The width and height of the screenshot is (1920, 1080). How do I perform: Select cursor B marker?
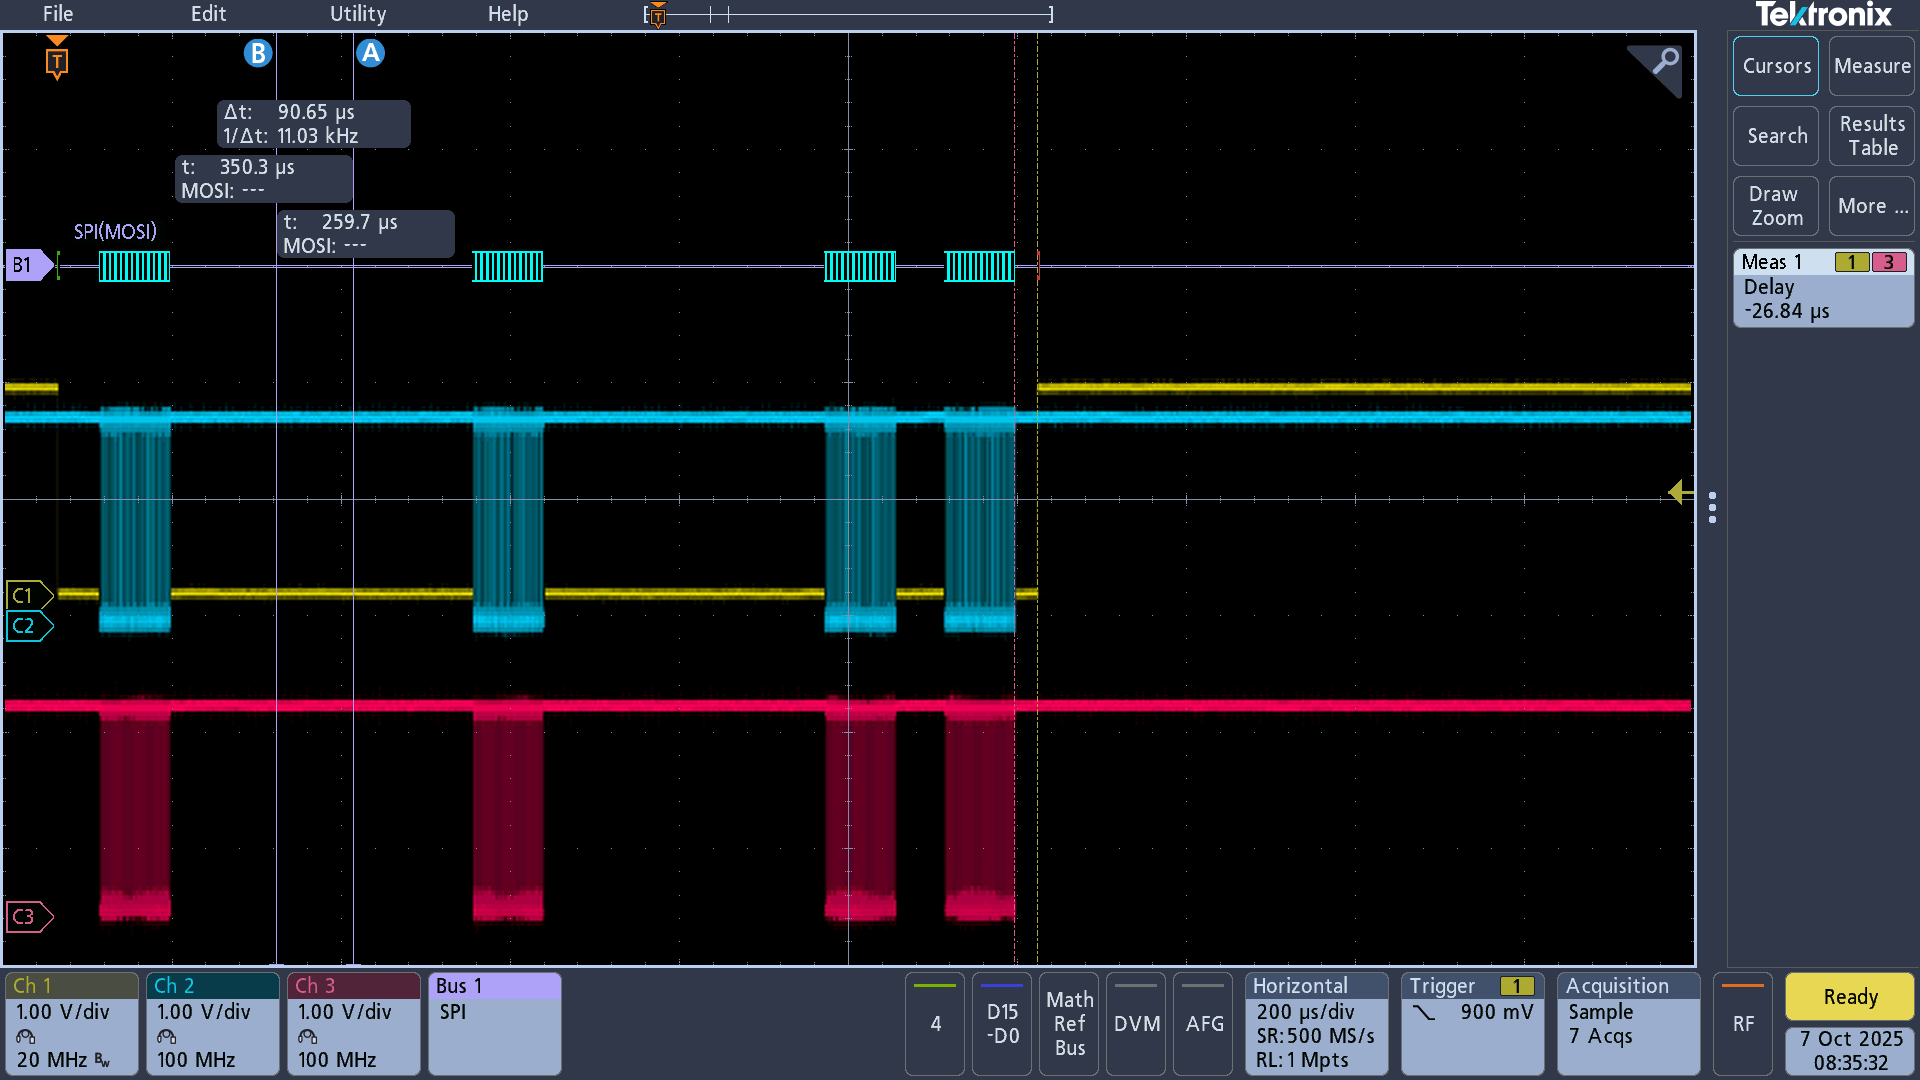click(x=258, y=53)
